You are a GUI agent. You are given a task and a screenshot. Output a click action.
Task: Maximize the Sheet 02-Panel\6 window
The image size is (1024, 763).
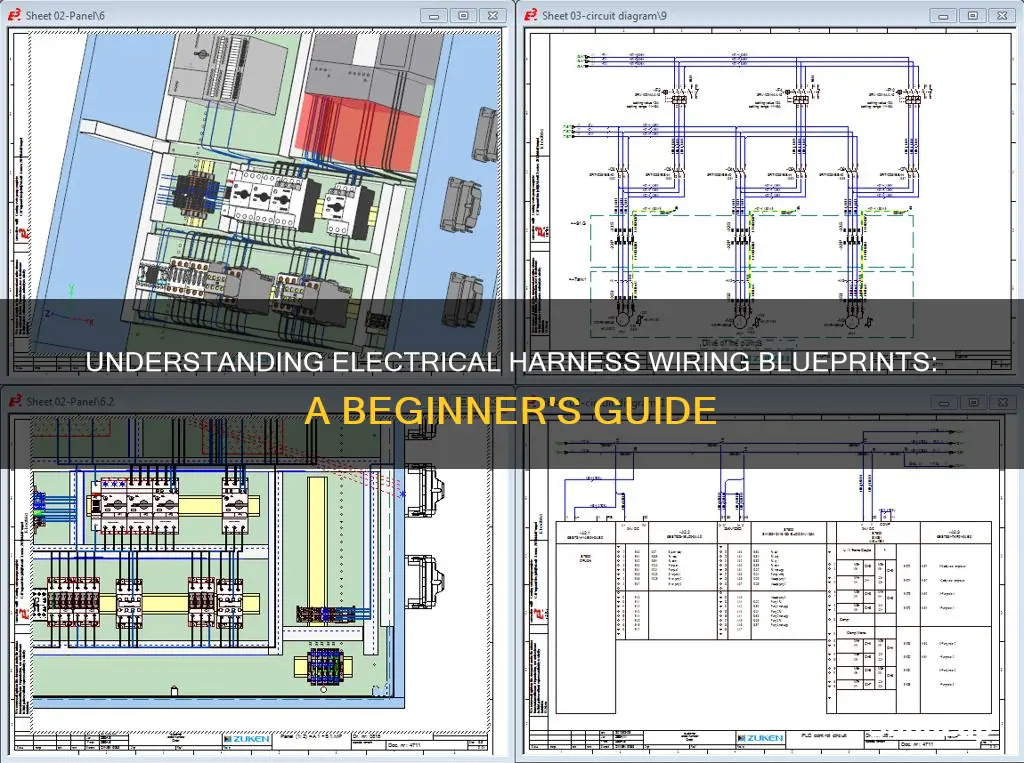tap(463, 16)
